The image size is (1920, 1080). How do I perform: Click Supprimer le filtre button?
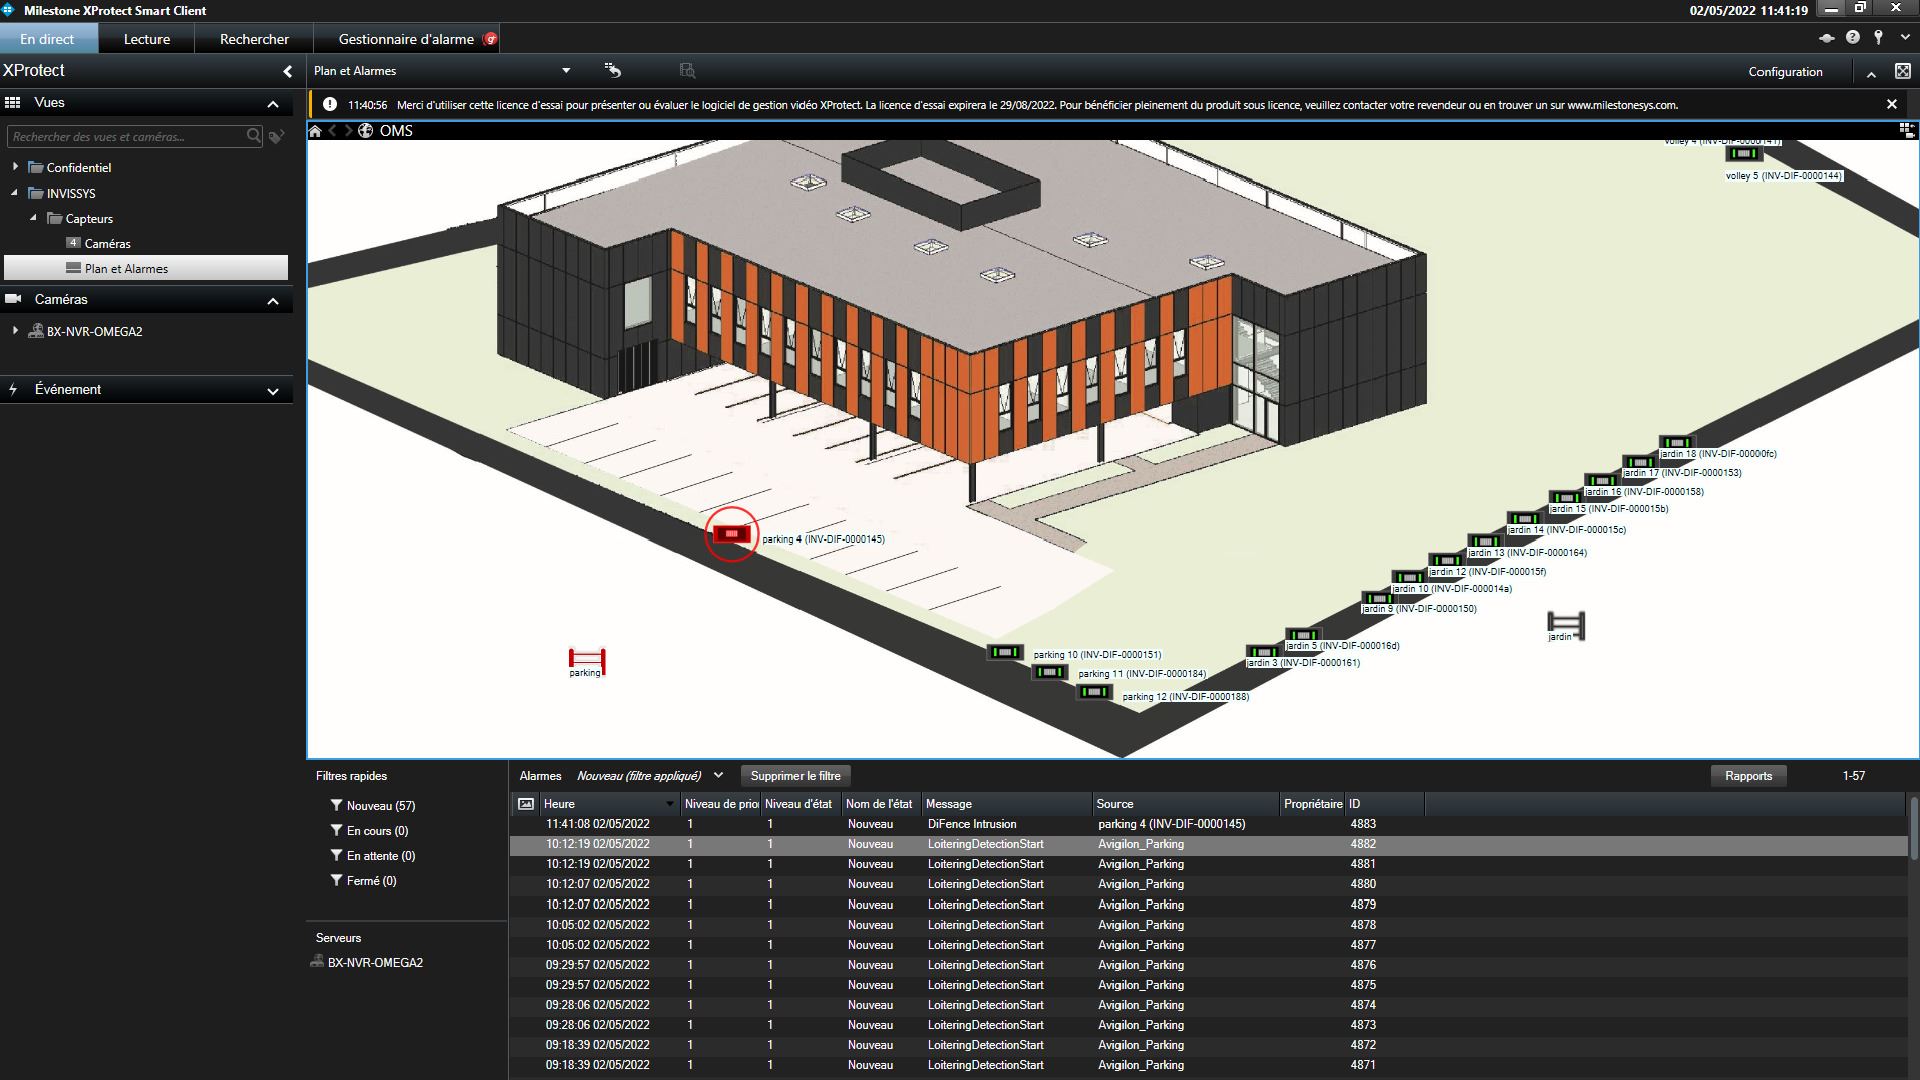coord(796,776)
